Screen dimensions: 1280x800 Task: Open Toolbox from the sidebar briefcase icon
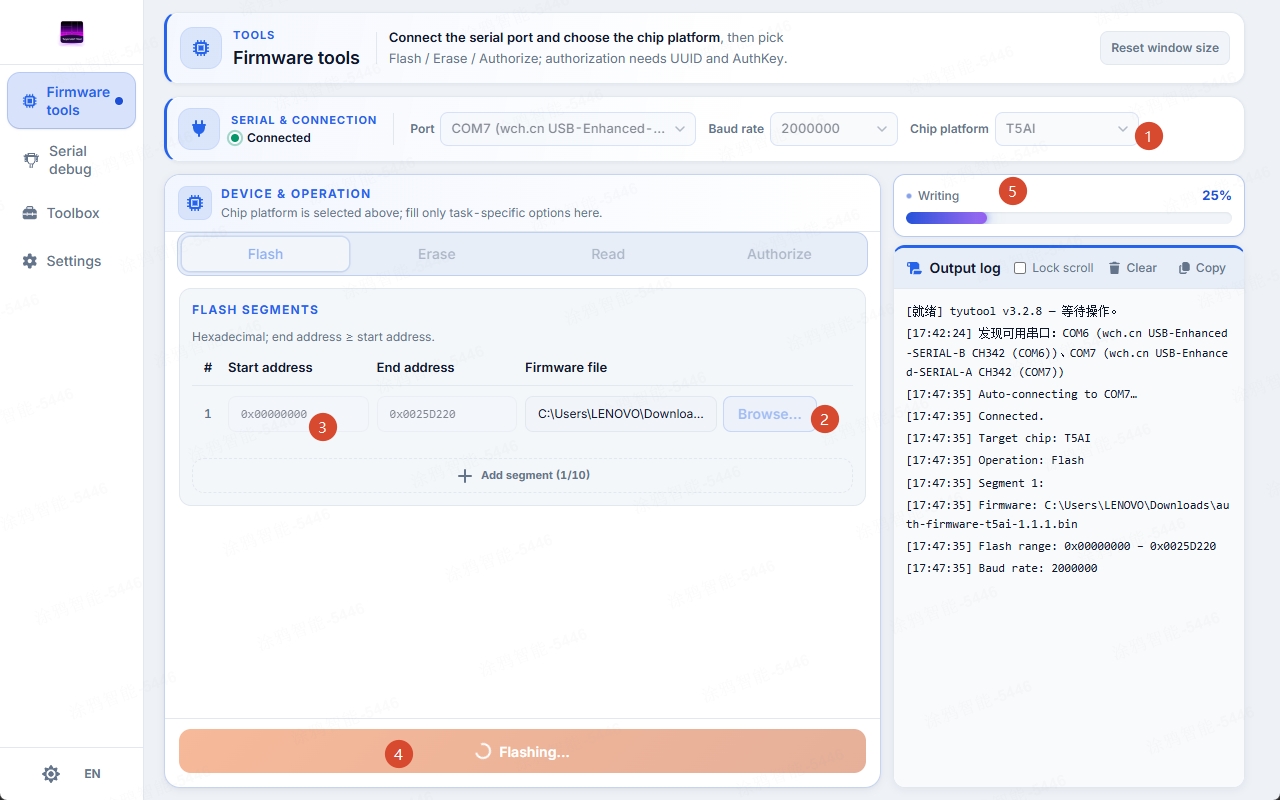pyautogui.click(x=29, y=213)
